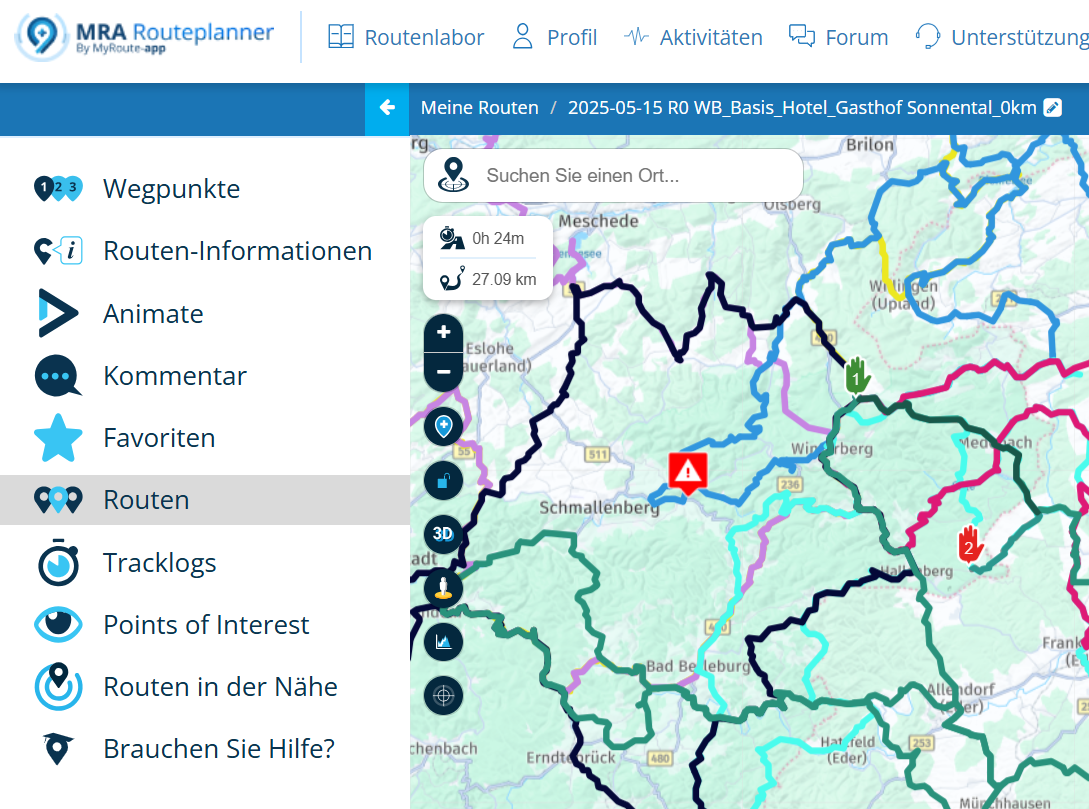
Task: Go to Aktivitäten in top navigation
Action: pyautogui.click(x=693, y=38)
